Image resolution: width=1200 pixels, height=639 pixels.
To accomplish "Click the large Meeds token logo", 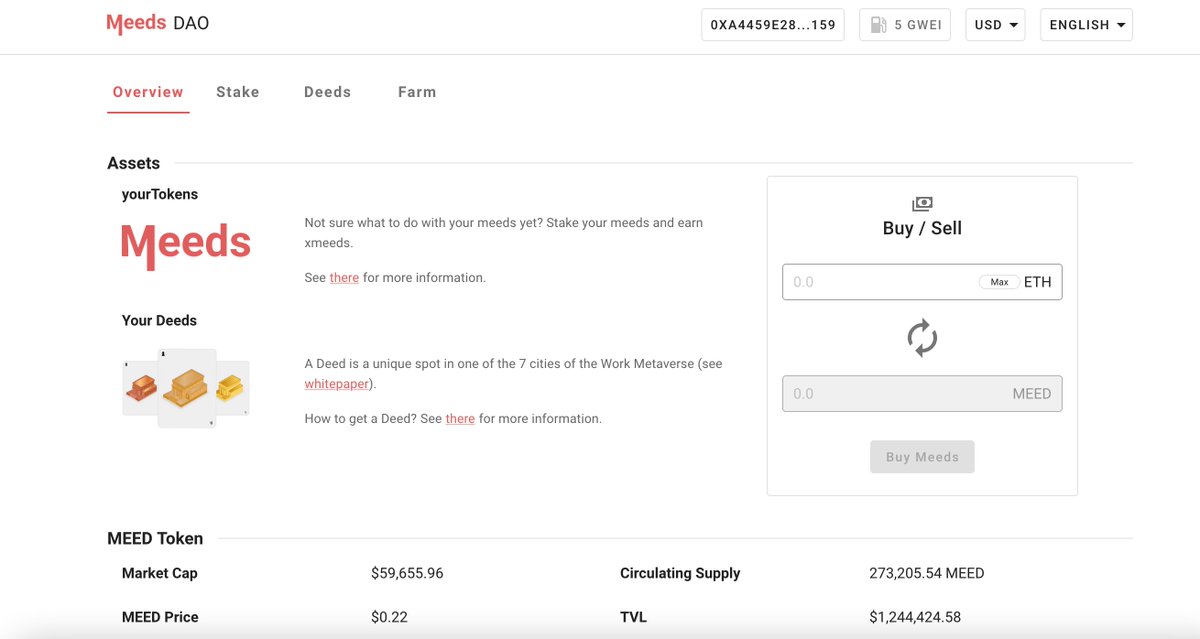I will (186, 247).
